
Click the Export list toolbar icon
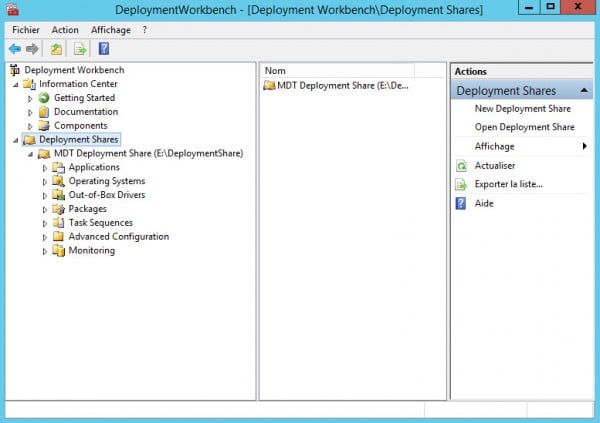point(80,49)
